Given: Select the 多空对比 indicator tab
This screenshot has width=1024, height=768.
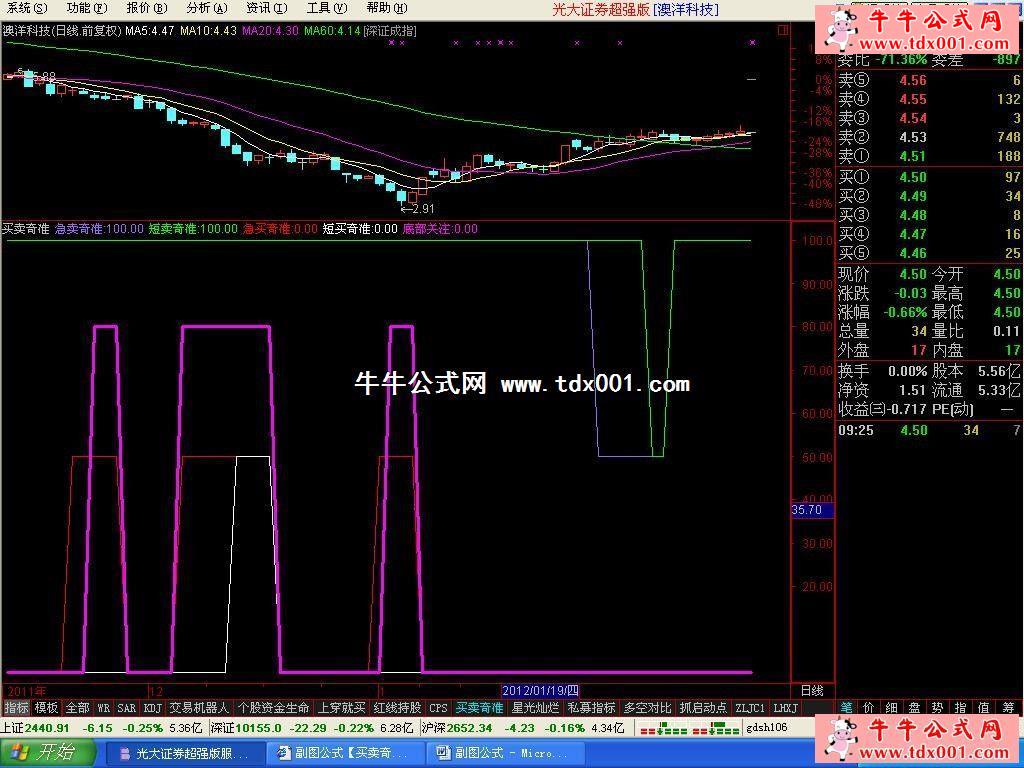Looking at the screenshot, I should pos(647,708).
